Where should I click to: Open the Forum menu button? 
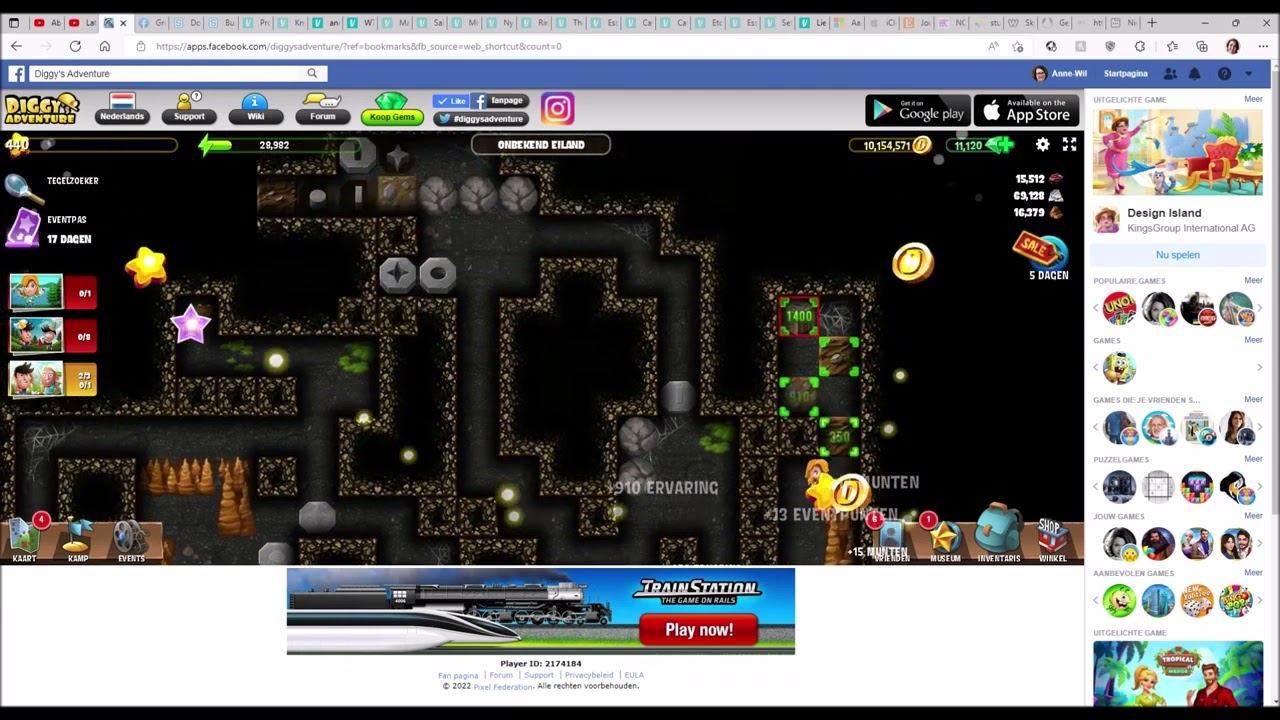pos(322,109)
